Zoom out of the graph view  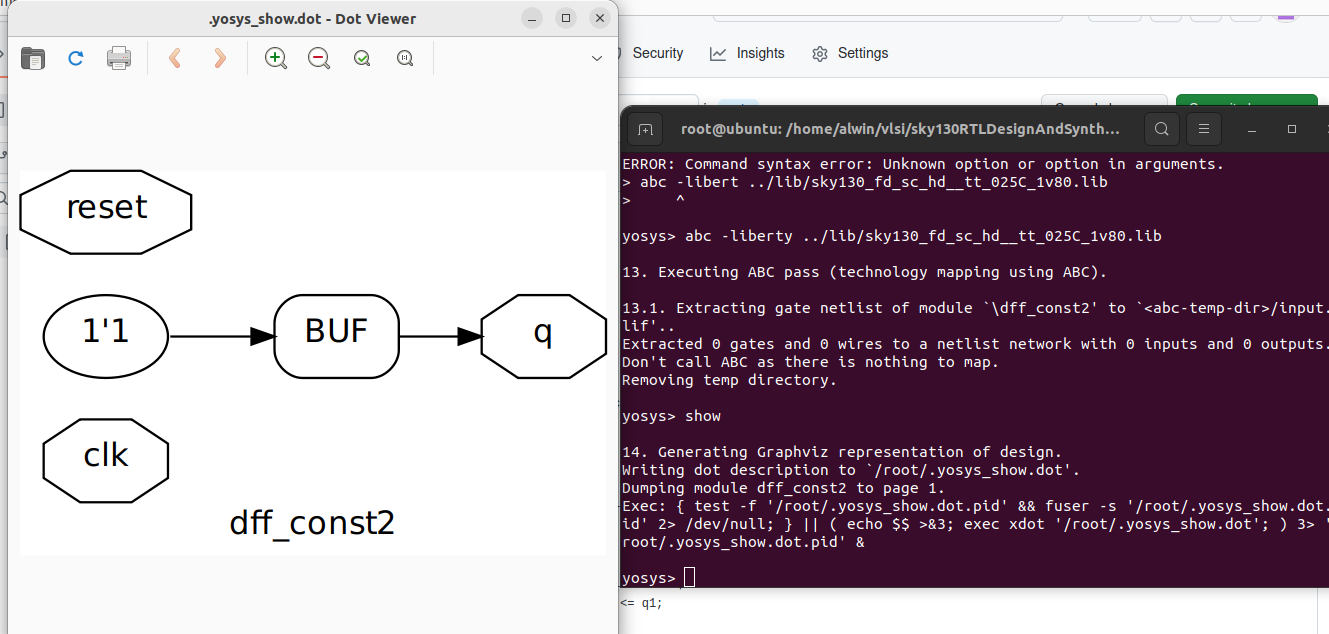318,58
